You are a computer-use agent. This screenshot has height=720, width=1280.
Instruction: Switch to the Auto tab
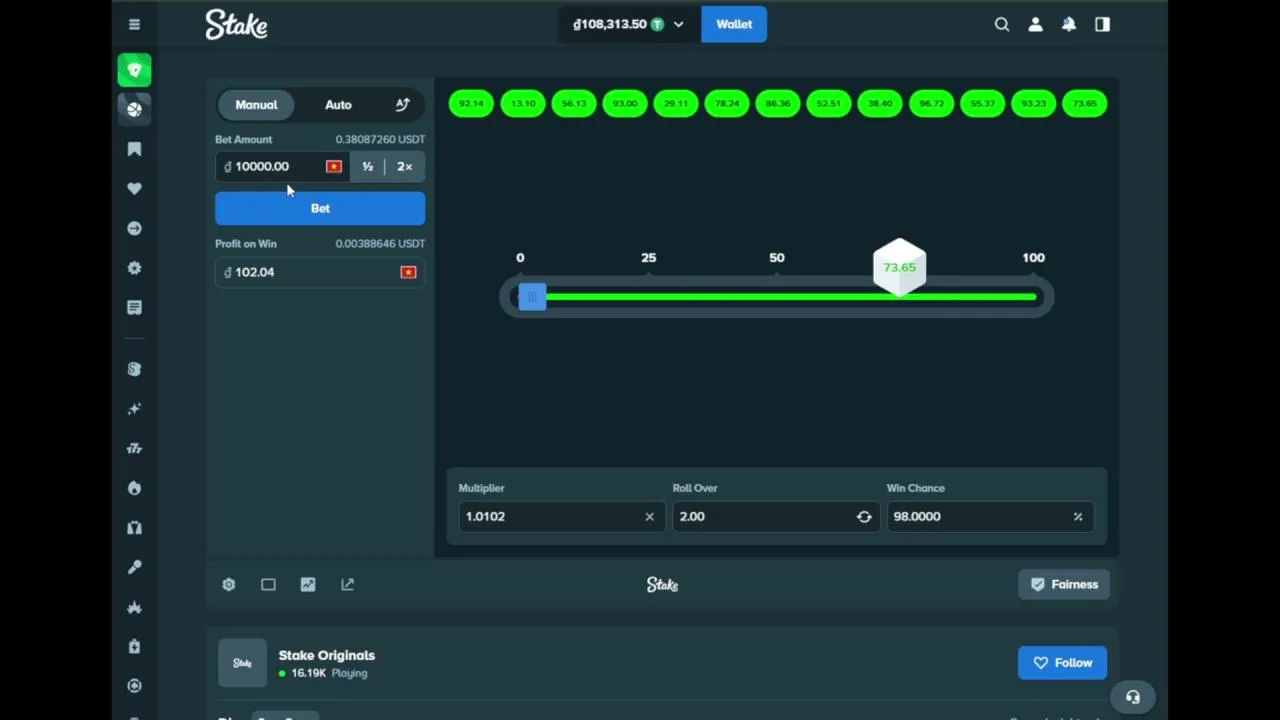pos(338,104)
